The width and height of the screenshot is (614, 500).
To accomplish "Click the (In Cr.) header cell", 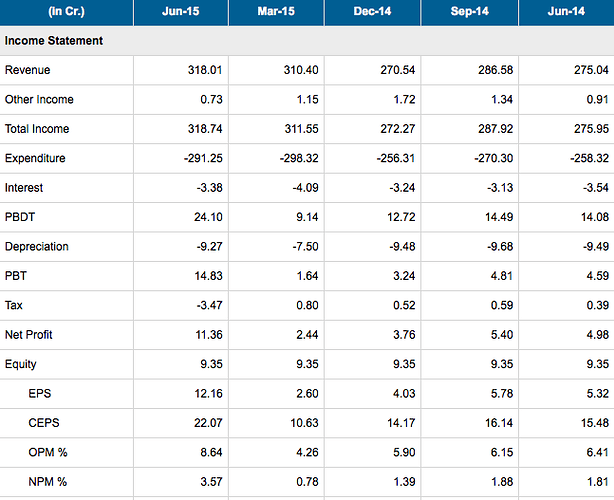I will 66,11.
